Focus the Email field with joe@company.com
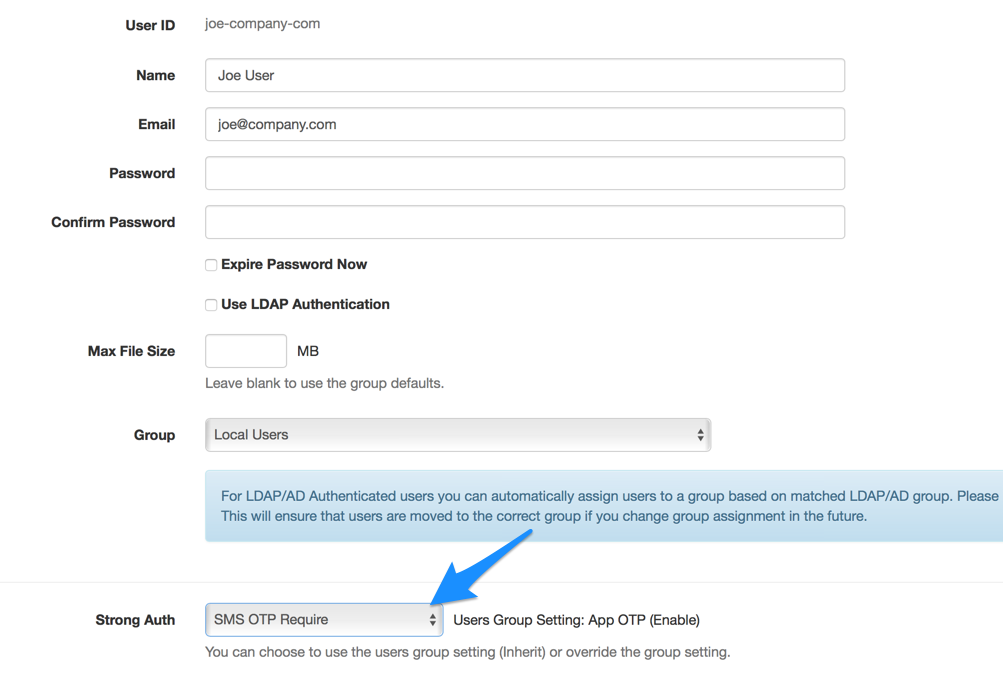 524,124
